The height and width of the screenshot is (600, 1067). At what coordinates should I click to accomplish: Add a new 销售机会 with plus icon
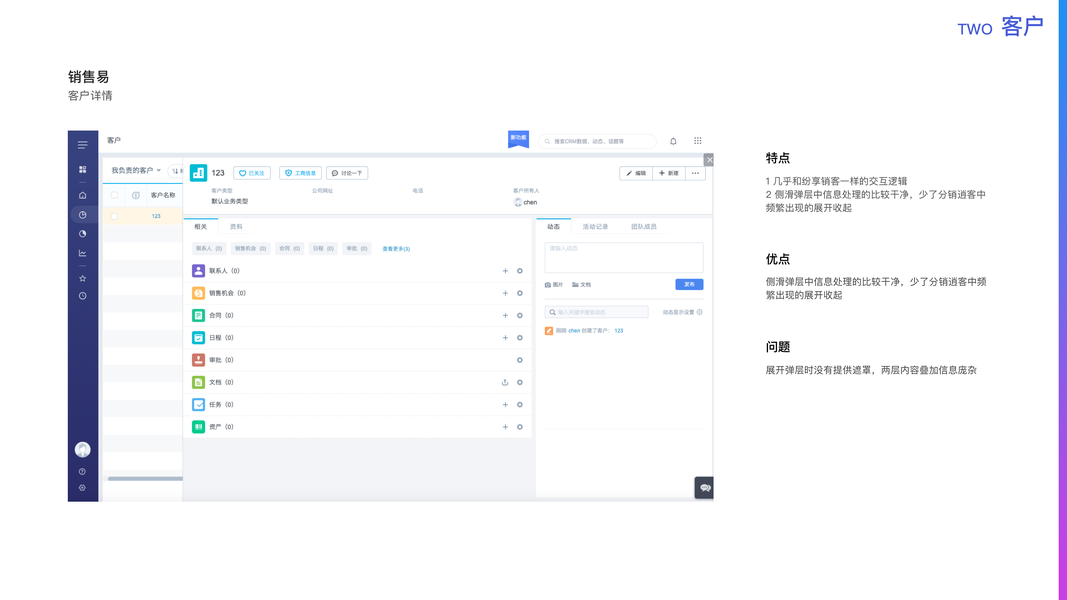505,293
